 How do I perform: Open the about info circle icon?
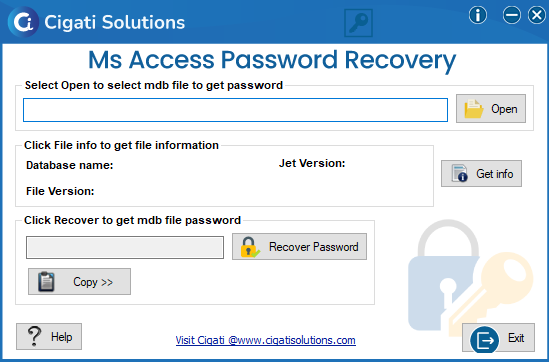pyautogui.click(x=478, y=15)
